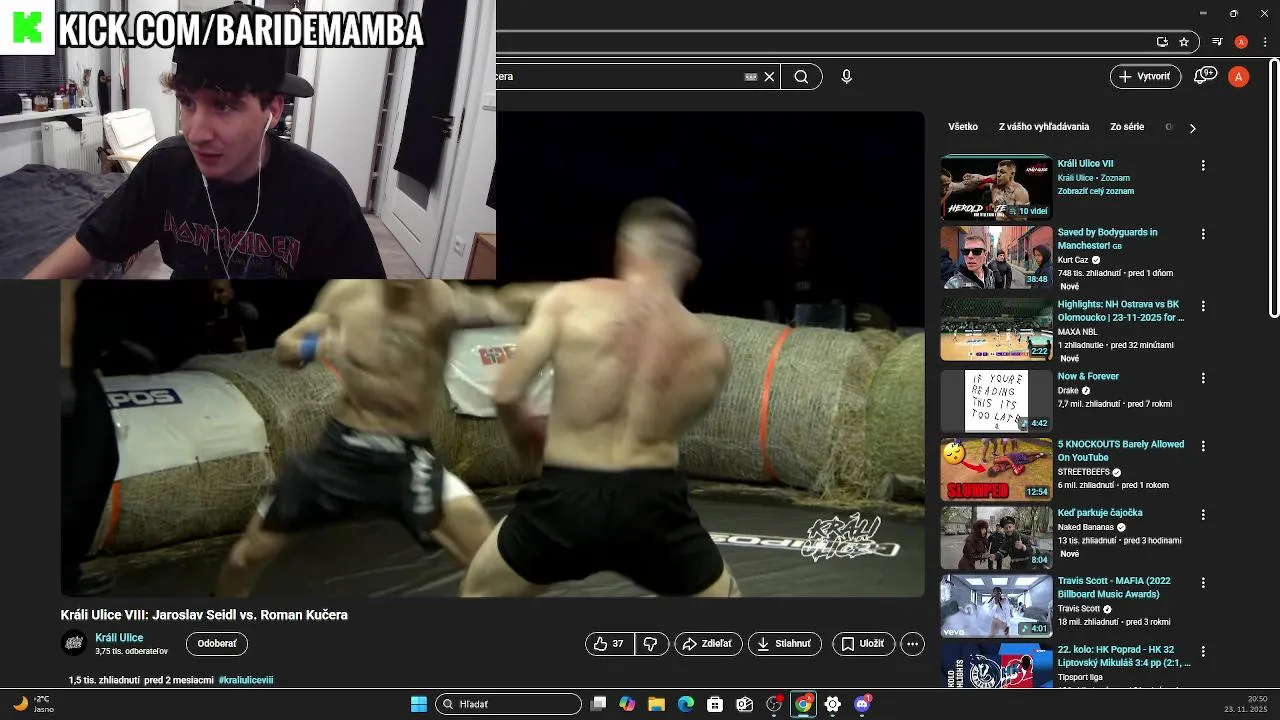Share the video with Zdieľať
The image size is (1280, 720).
click(708, 644)
